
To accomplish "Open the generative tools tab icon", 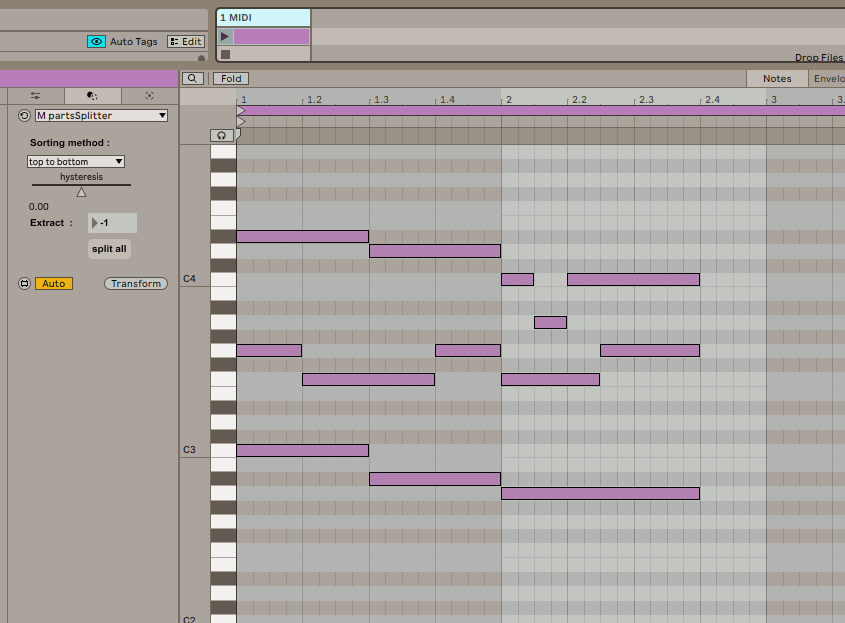I will point(149,96).
